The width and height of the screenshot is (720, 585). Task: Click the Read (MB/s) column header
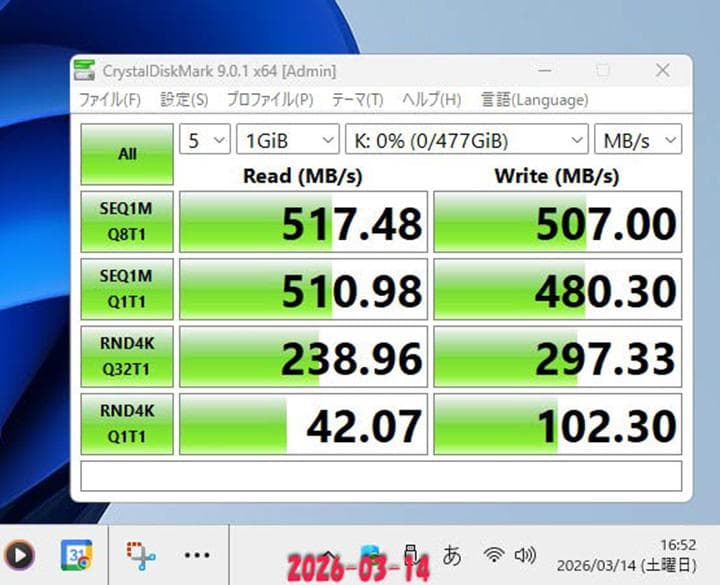point(303,176)
